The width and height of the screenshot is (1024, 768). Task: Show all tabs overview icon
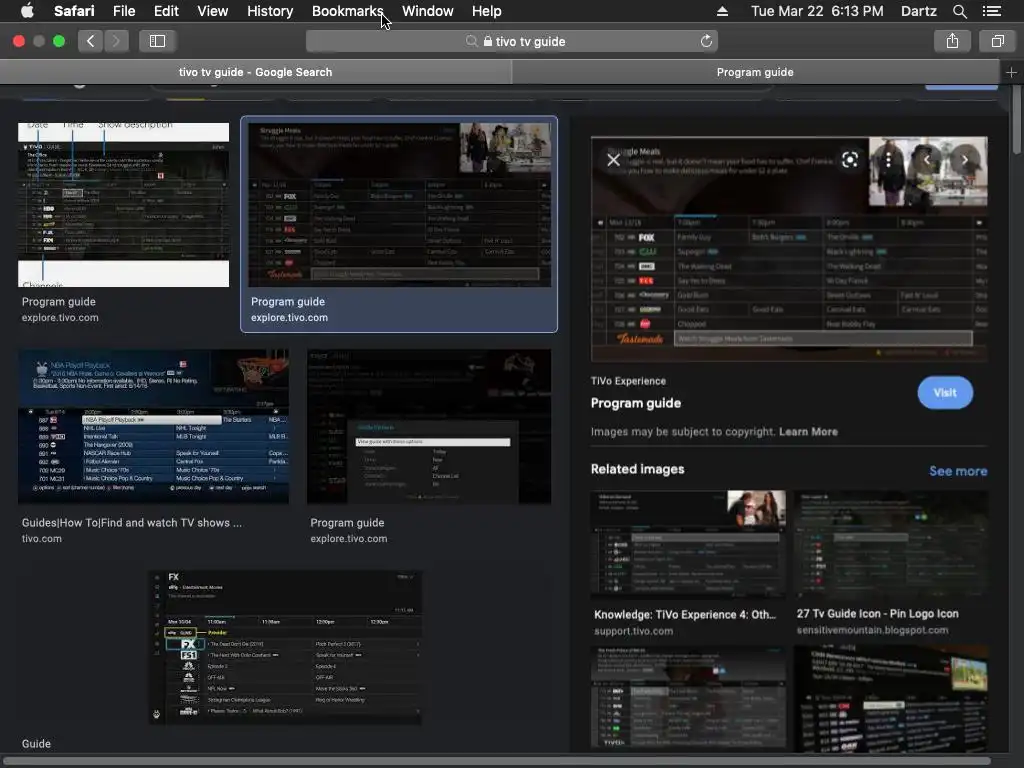click(x=997, y=41)
